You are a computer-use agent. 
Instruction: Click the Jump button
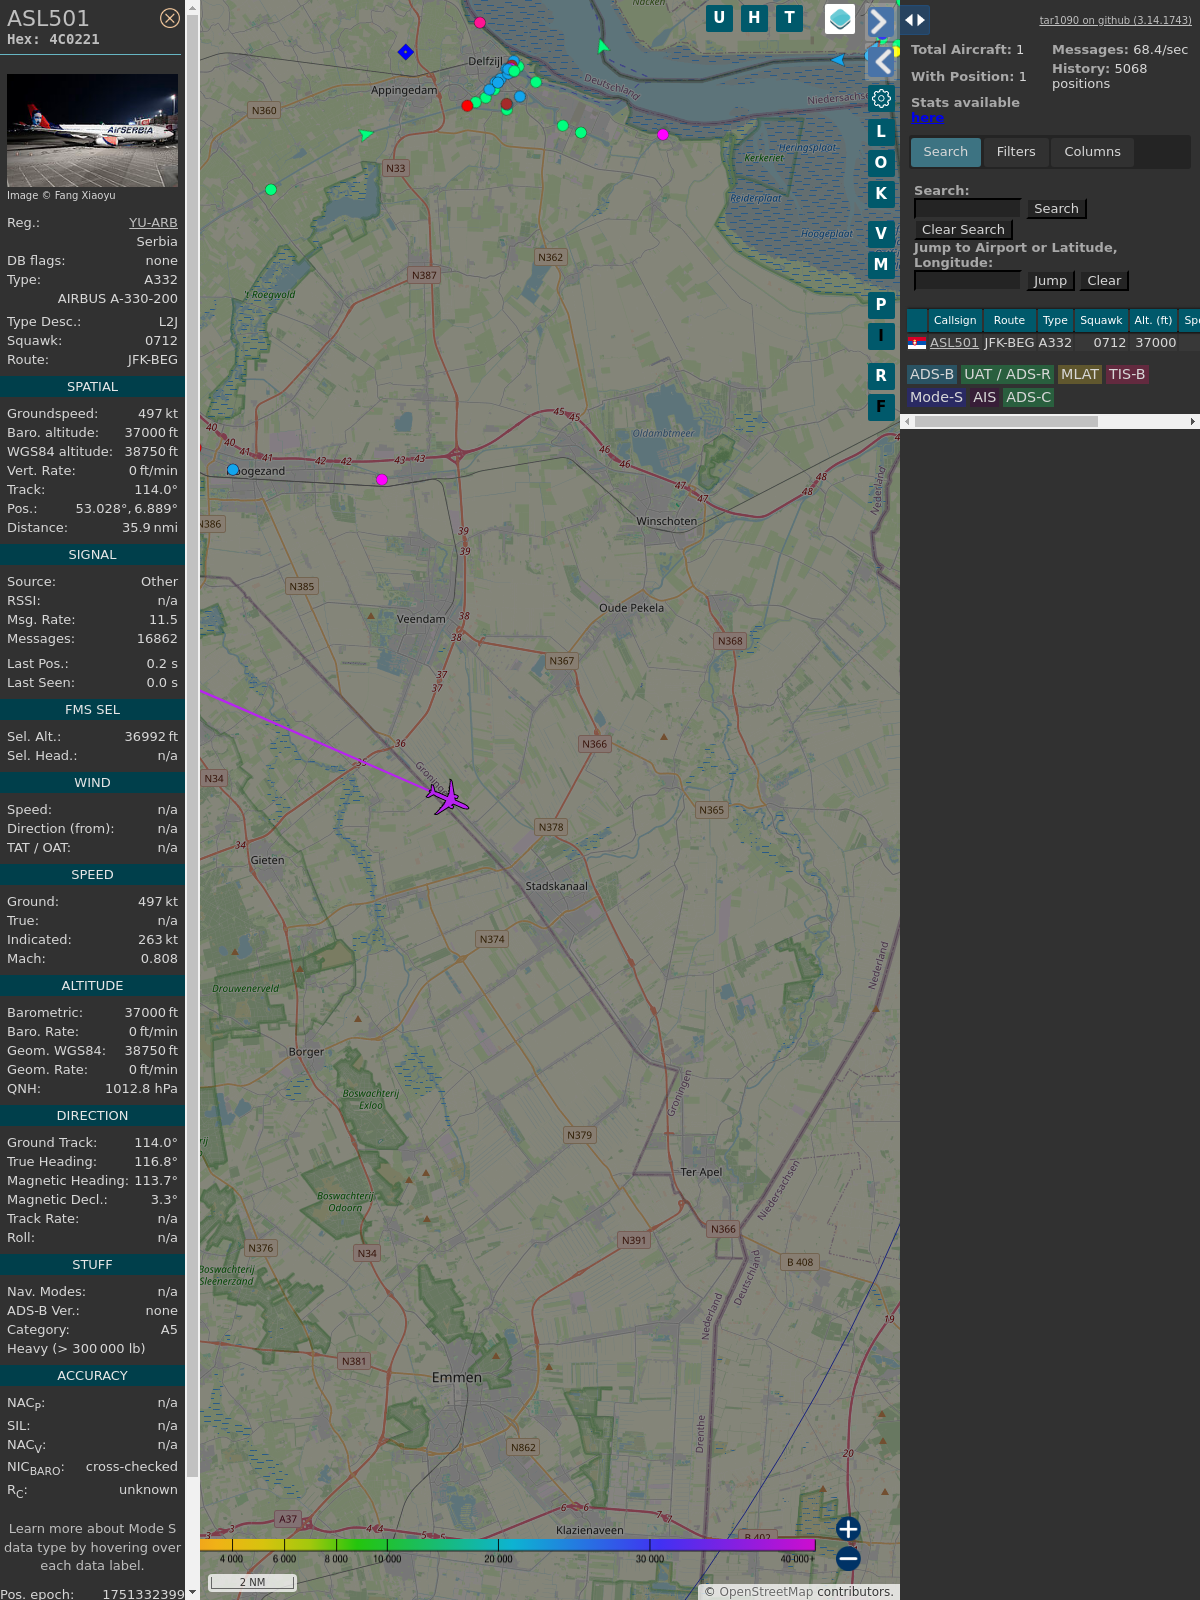click(x=1050, y=281)
